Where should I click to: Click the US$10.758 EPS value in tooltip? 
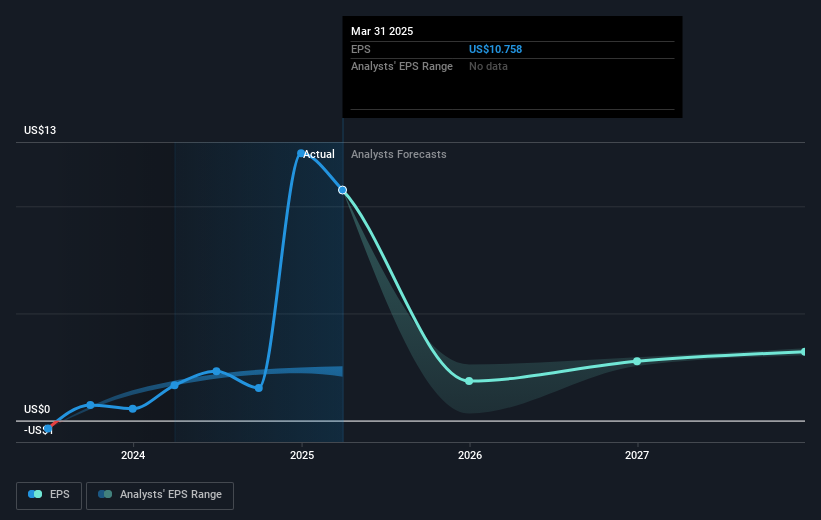495,49
